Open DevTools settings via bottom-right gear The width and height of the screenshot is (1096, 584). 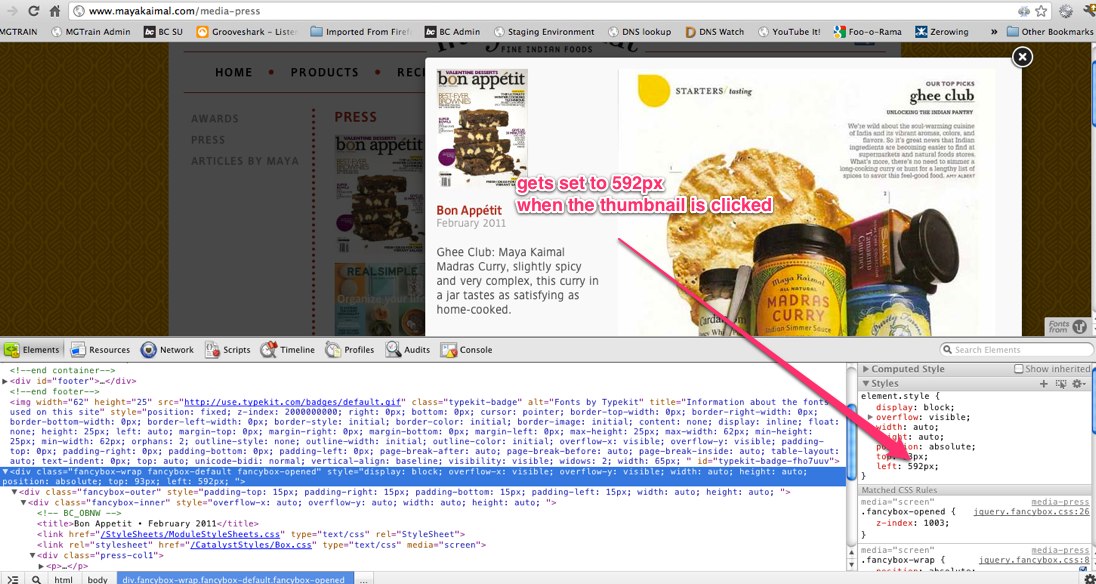tap(1089, 578)
